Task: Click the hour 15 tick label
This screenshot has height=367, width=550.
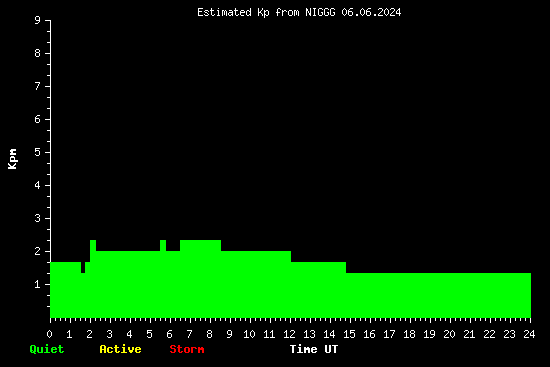Action: point(349,334)
